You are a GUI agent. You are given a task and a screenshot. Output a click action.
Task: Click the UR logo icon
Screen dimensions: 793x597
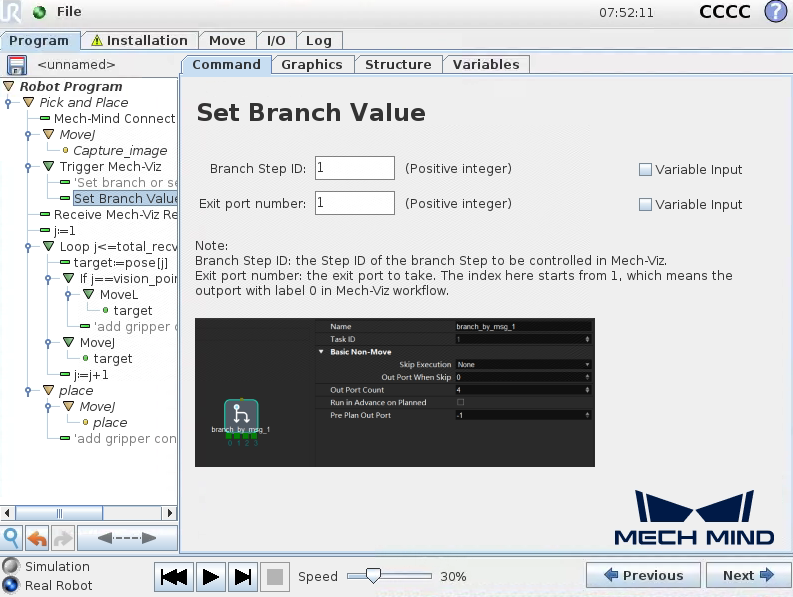pos(11,11)
